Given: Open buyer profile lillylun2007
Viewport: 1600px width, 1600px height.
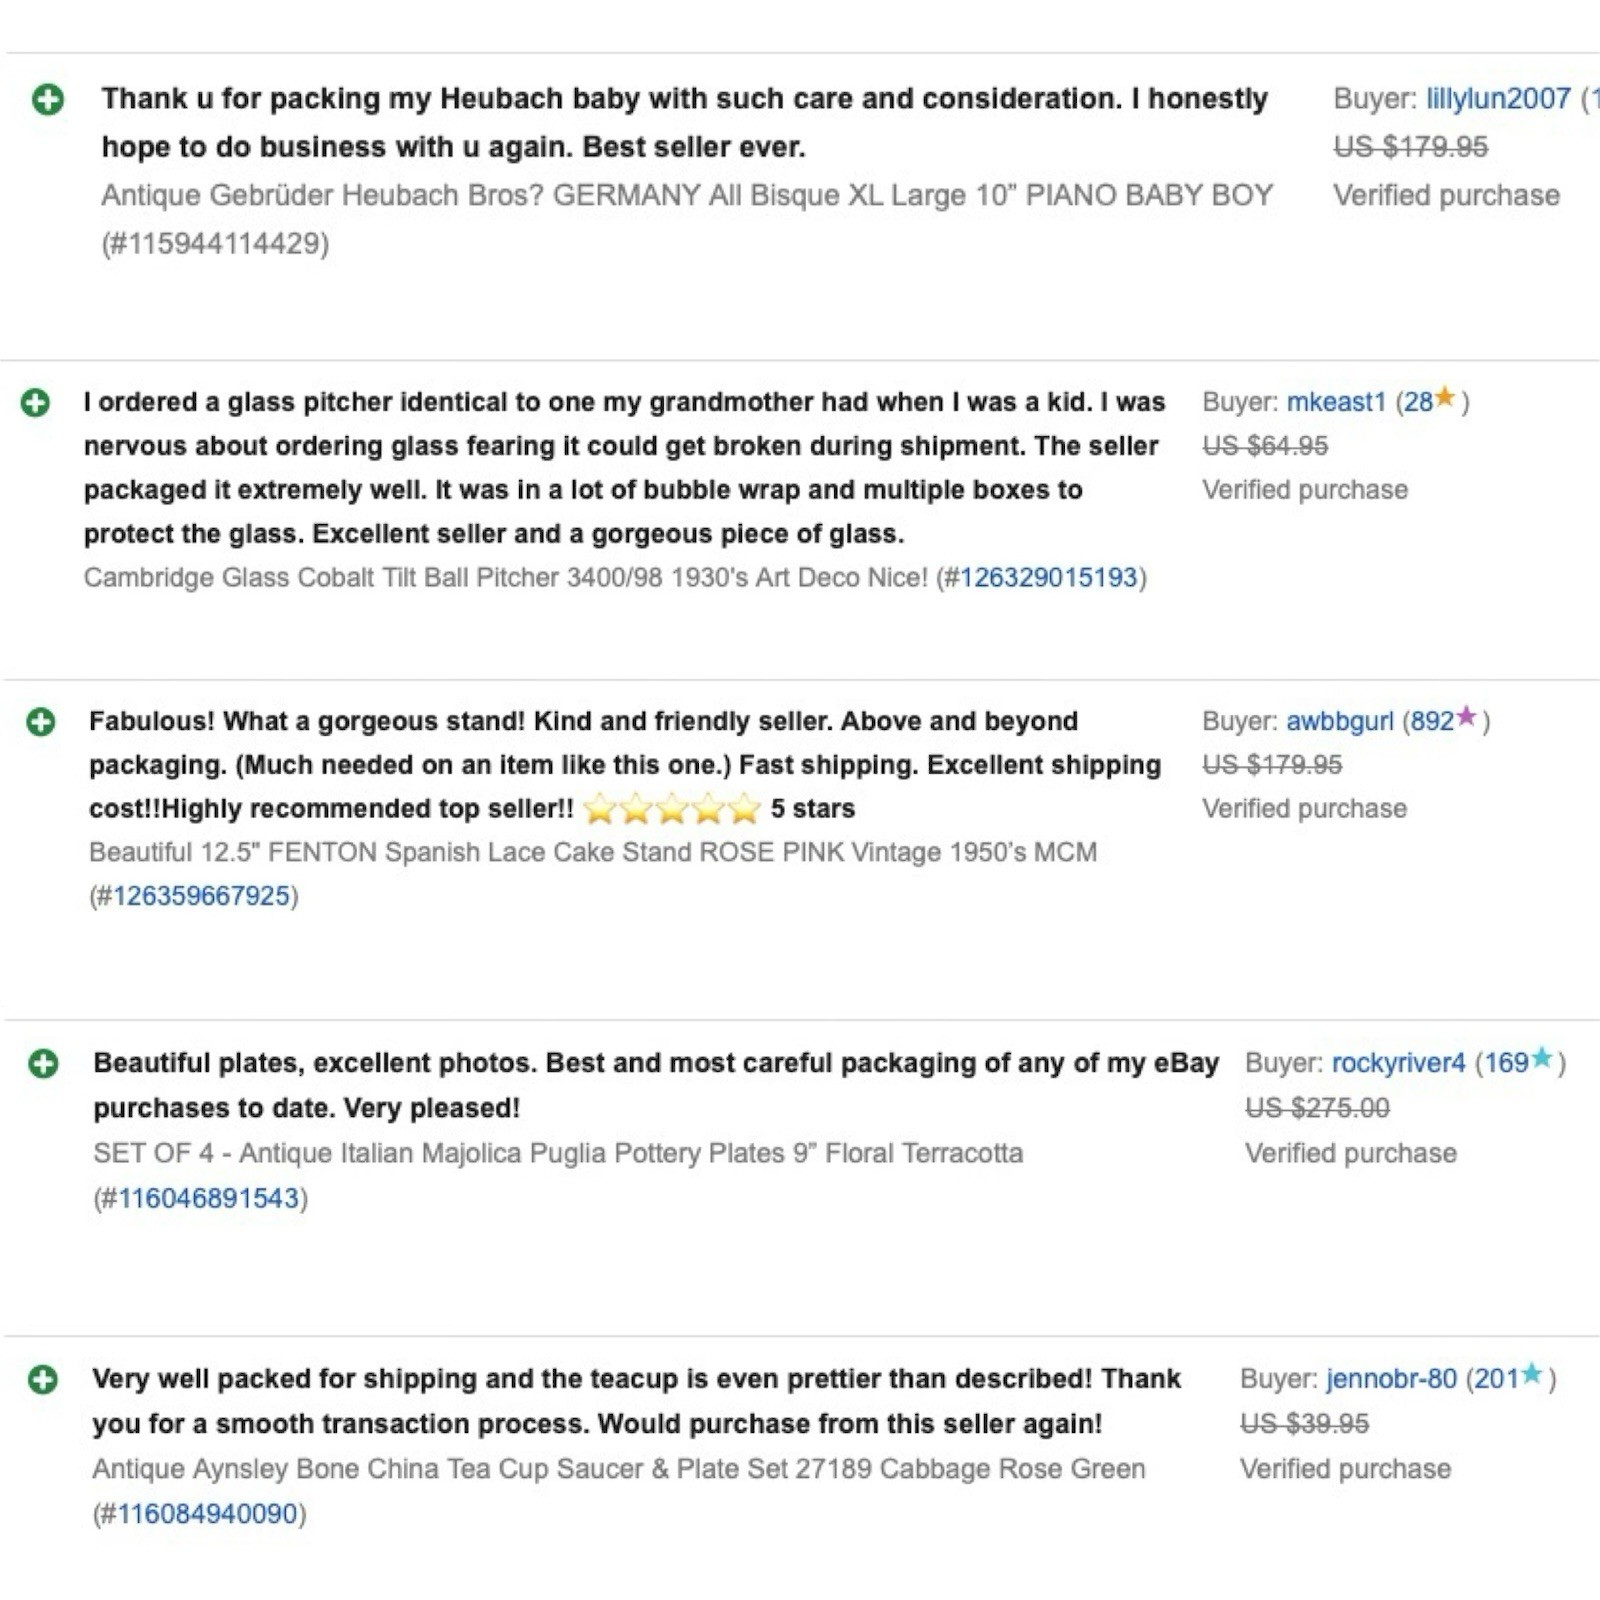Looking at the screenshot, I should tap(1498, 99).
